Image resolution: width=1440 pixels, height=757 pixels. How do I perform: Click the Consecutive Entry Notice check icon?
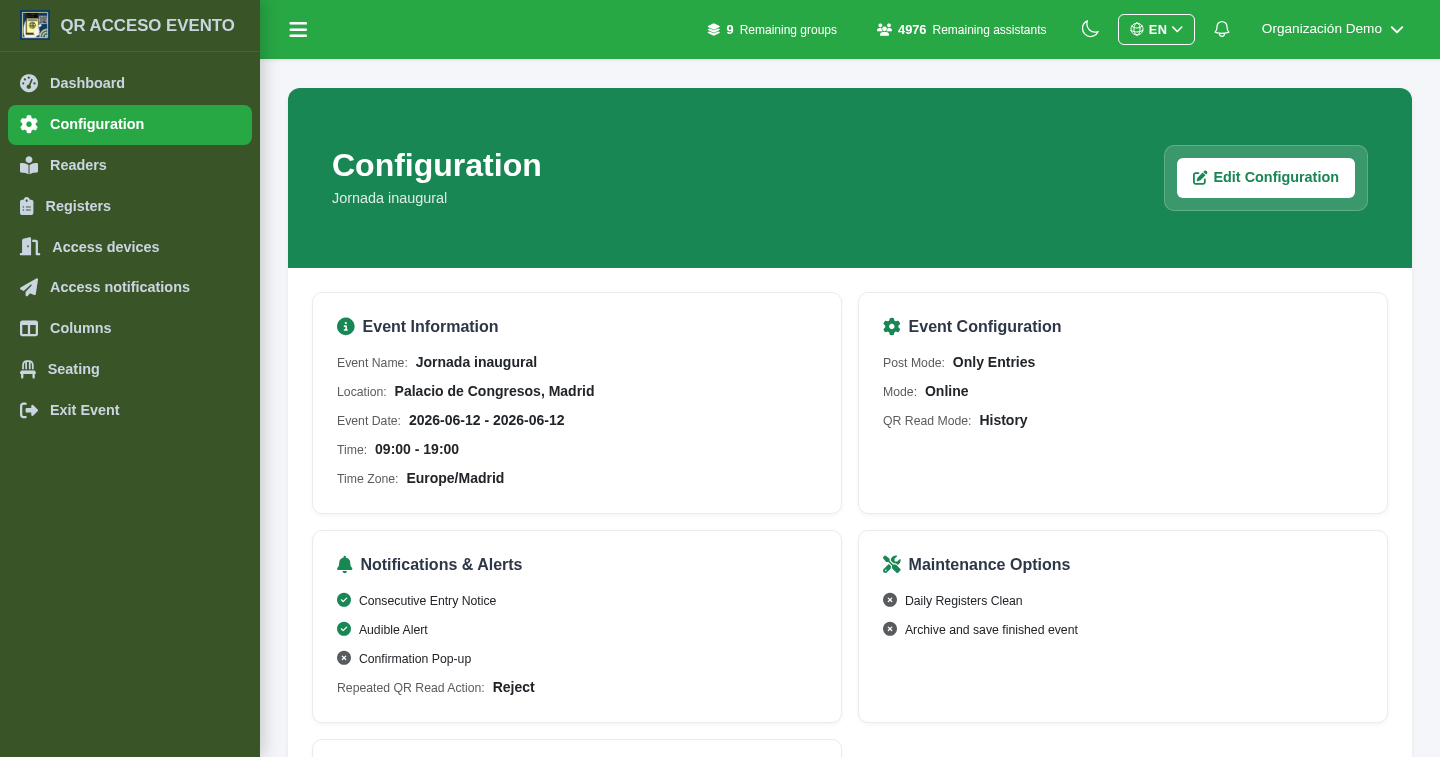click(344, 600)
